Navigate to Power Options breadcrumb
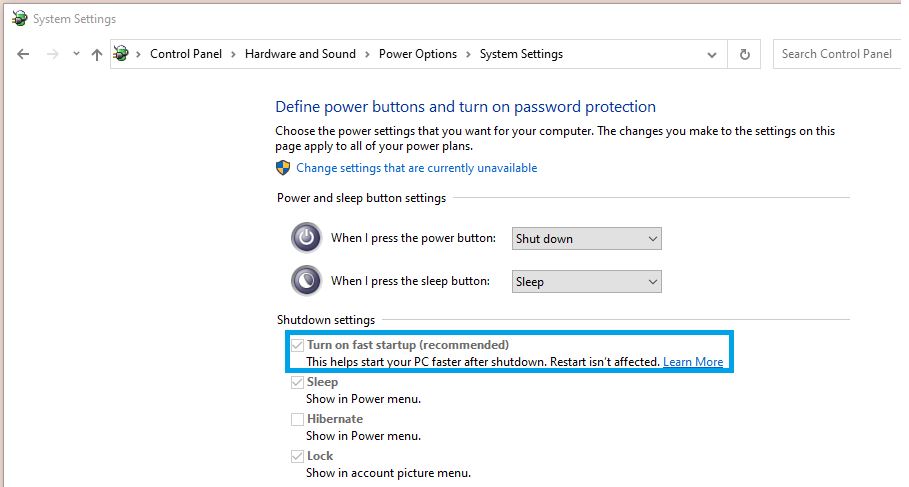The image size is (909, 487). (x=418, y=54)
